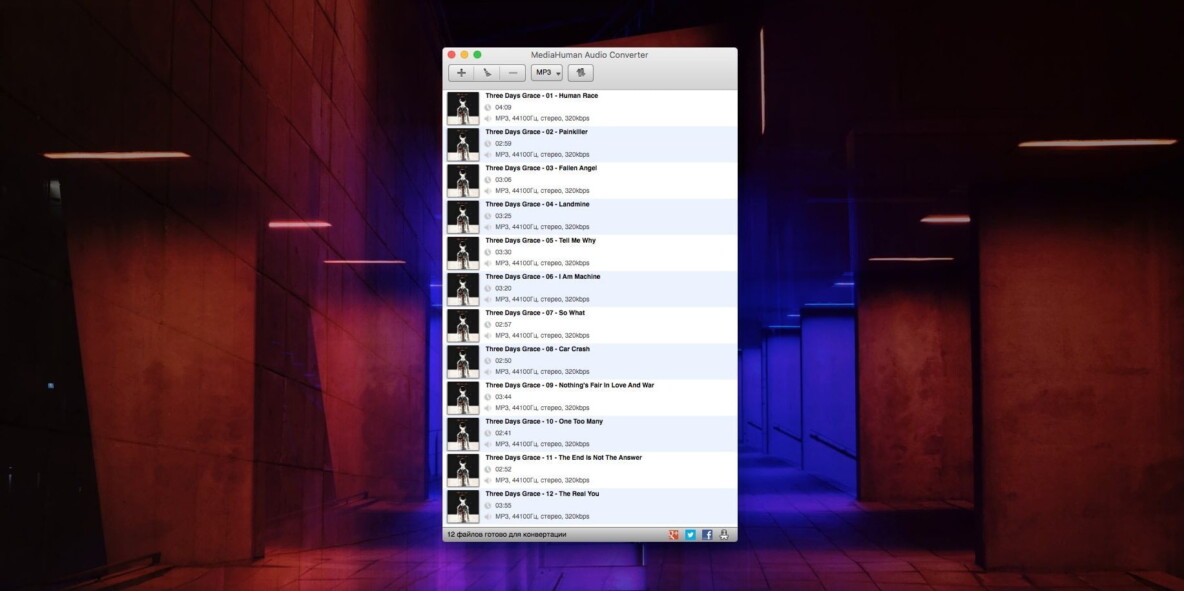Click the clock icon in Human Race row

[x=488, y=108]
